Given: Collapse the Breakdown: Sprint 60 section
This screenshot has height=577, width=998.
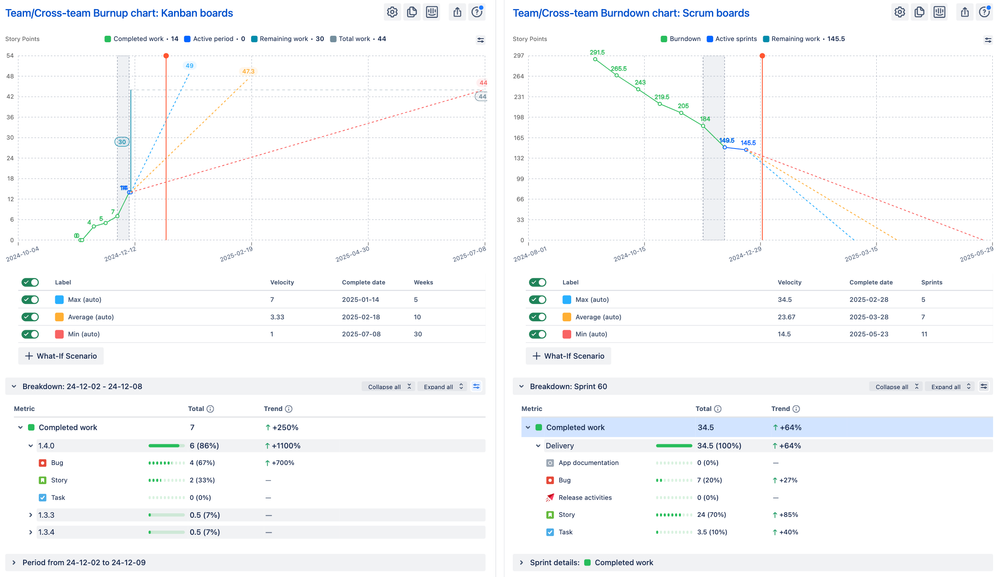Looking at the screenshot, I should click(x=522, y=385).
